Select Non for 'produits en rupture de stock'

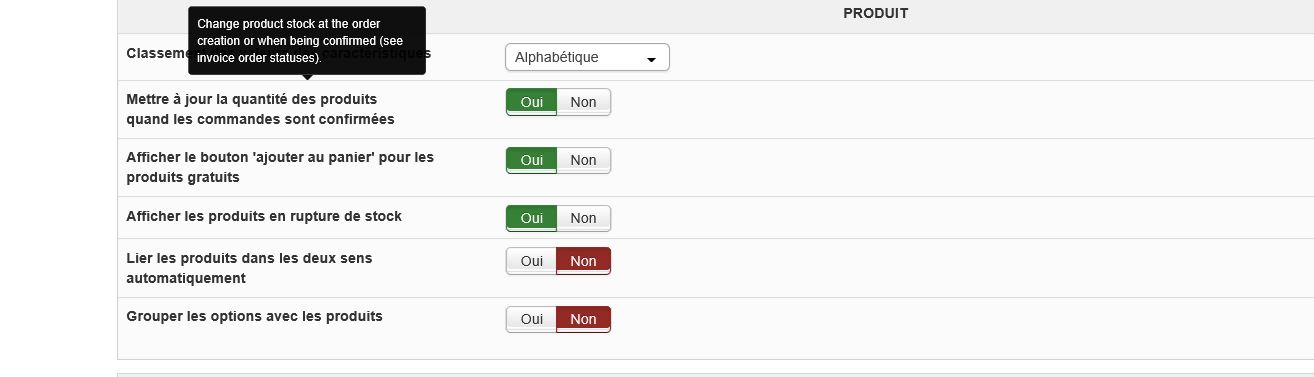pyautogui.click(x=583, y=218)
